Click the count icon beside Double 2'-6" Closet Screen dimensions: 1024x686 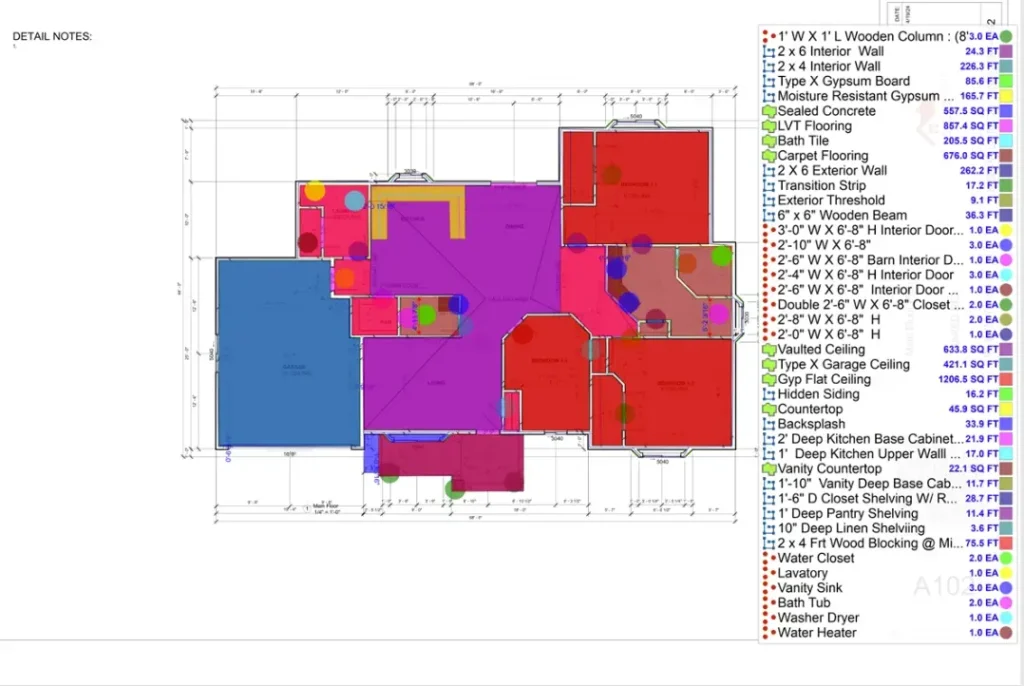(768, 305)
